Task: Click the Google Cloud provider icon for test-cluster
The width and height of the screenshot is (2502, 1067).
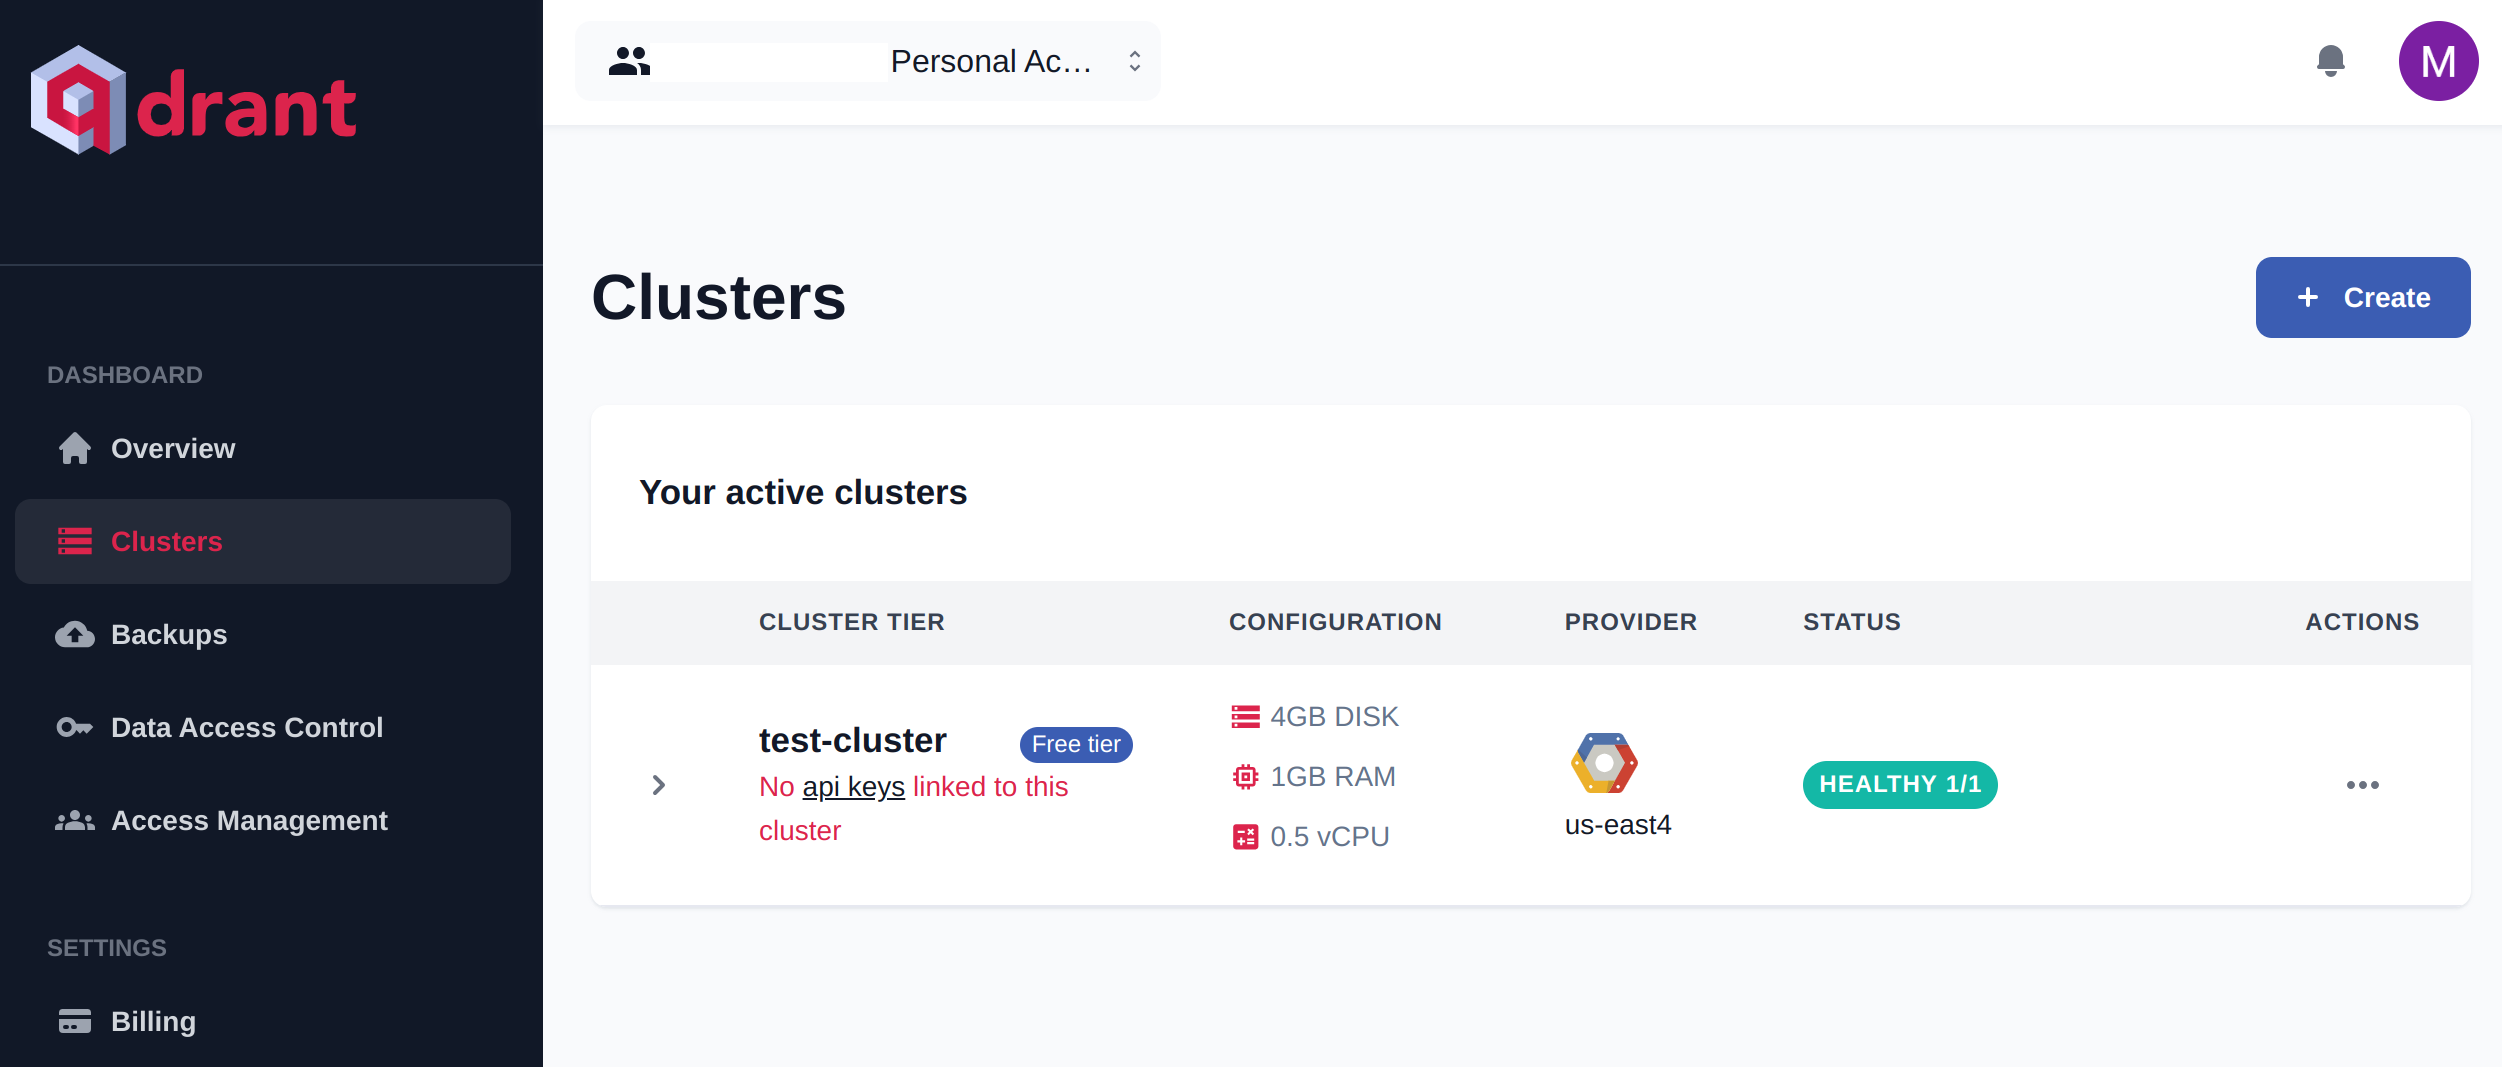Action: (x=1604, y=763)
